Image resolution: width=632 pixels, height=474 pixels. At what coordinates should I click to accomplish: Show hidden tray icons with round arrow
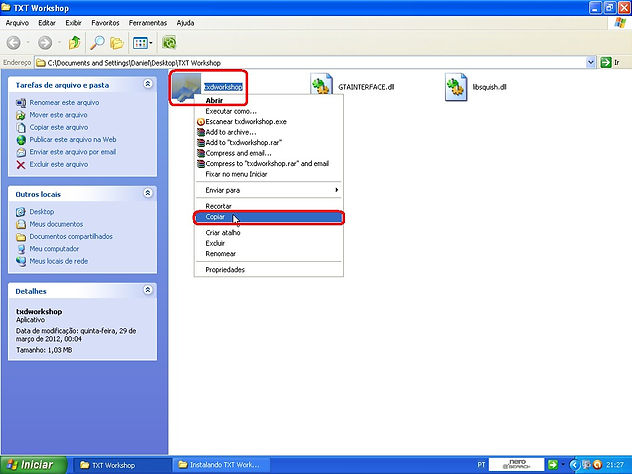574,465
